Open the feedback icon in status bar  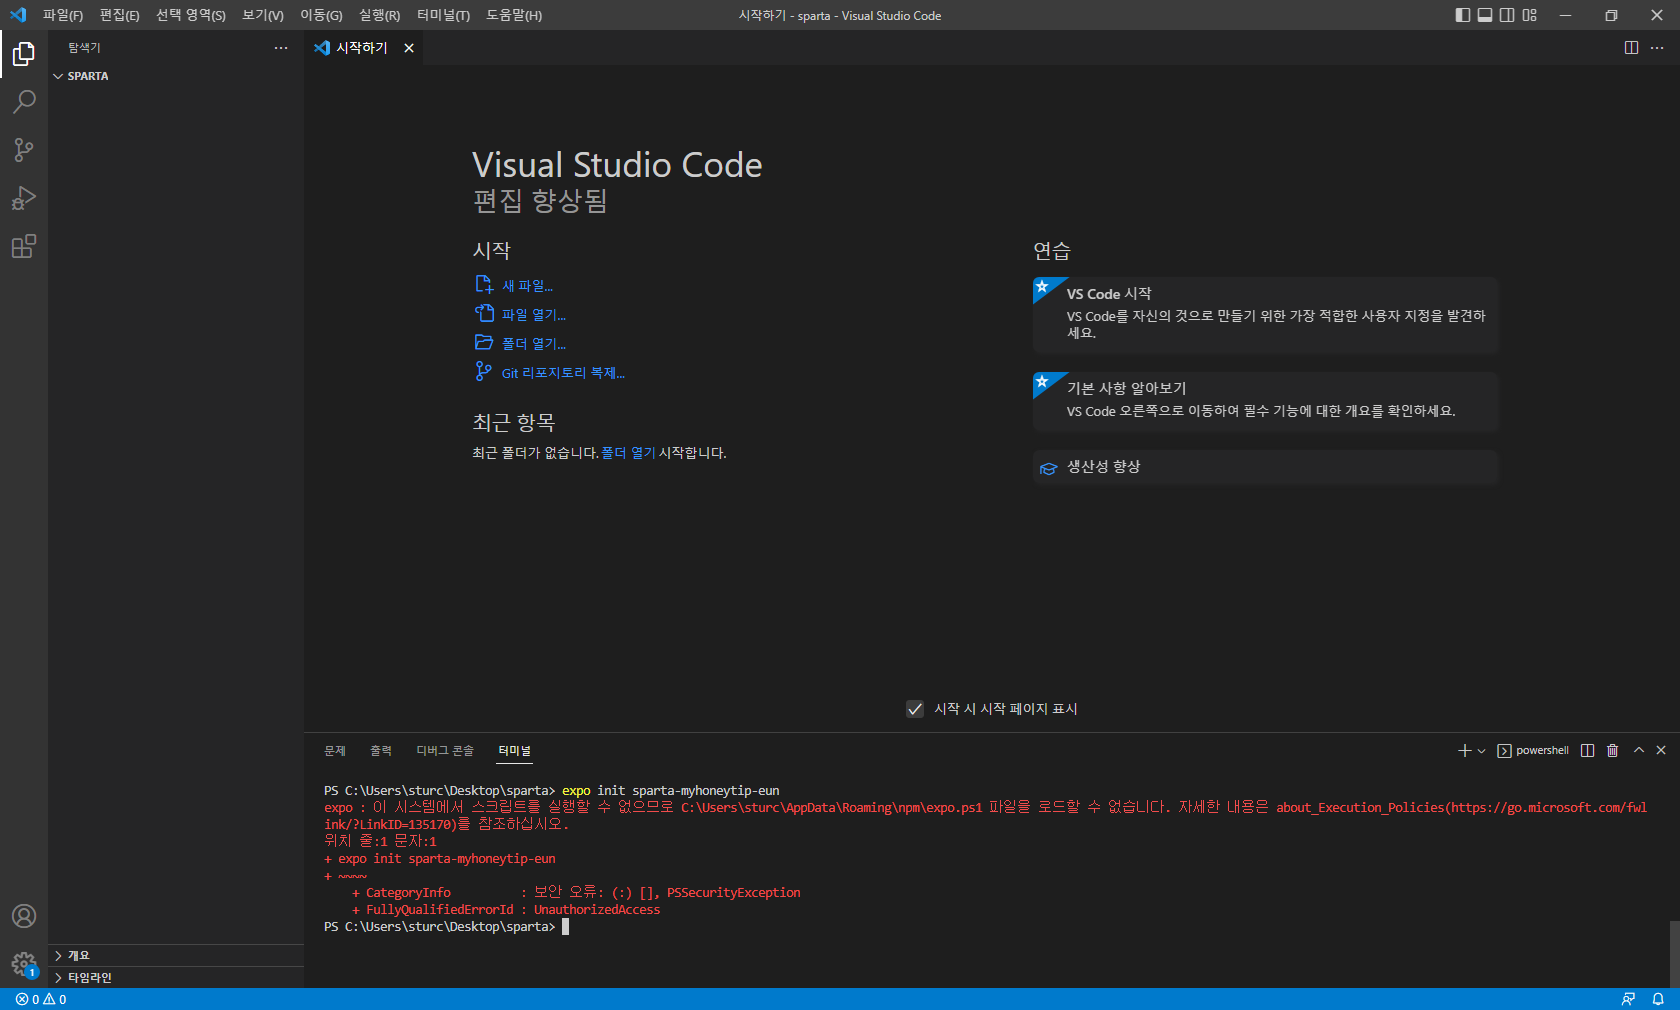[x=1628, y=999]
